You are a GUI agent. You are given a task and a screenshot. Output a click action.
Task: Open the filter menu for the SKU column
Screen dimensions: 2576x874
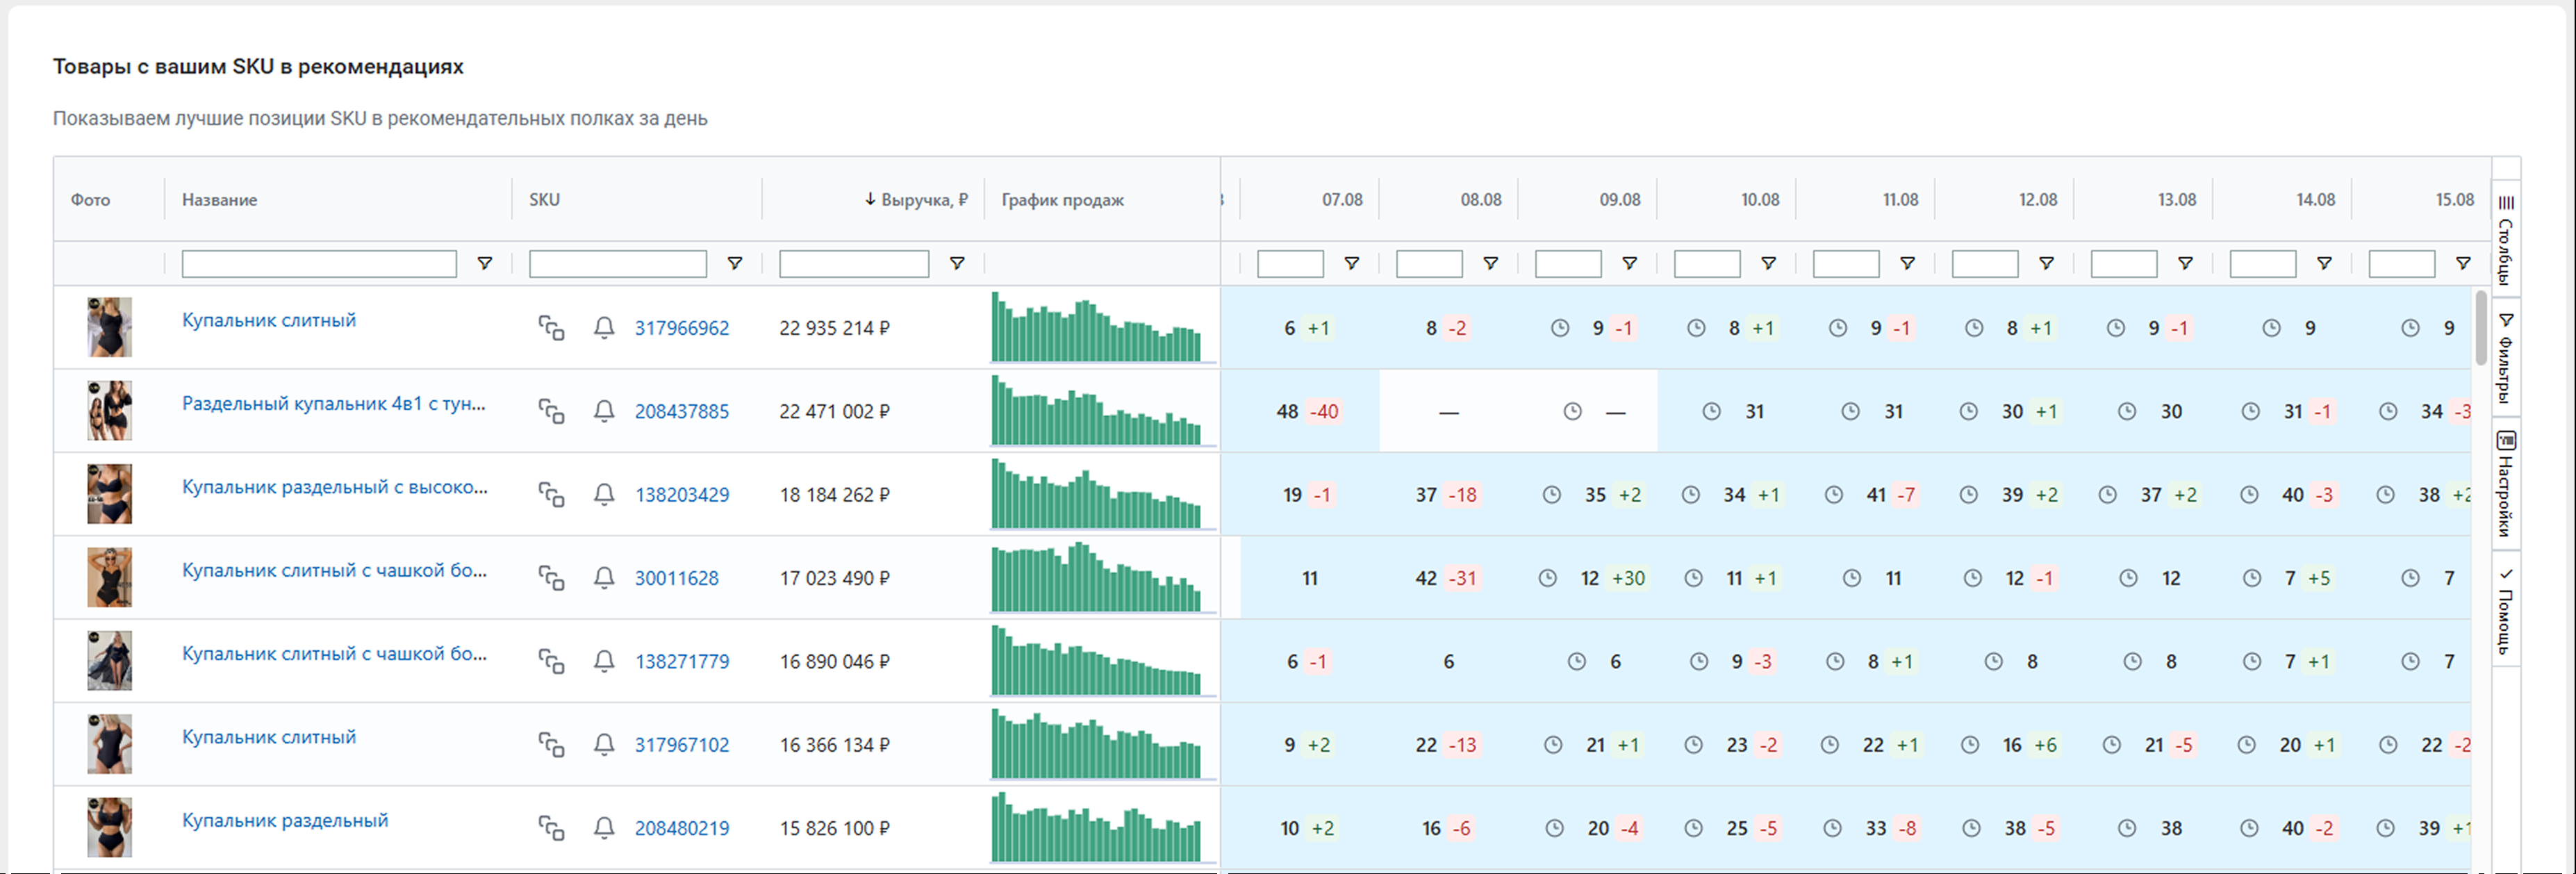pyautogui.click(x=735, y=264)
